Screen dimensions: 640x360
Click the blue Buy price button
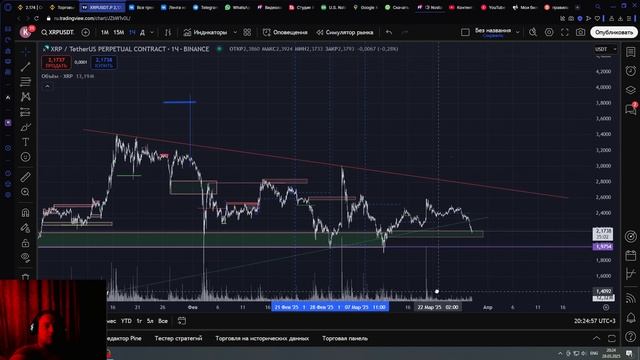click(104, 62)
